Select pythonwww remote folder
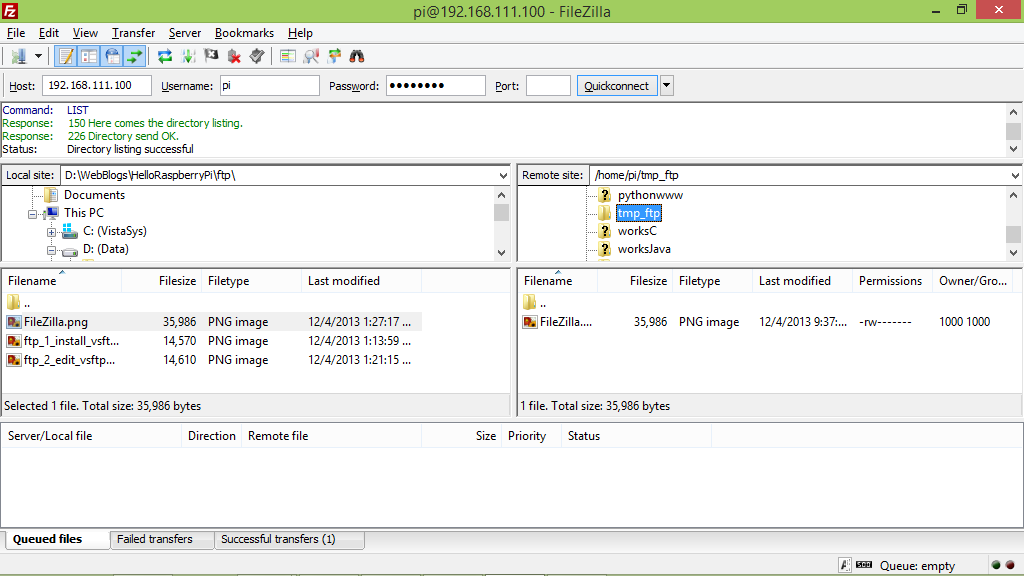 tap(650, 195)
